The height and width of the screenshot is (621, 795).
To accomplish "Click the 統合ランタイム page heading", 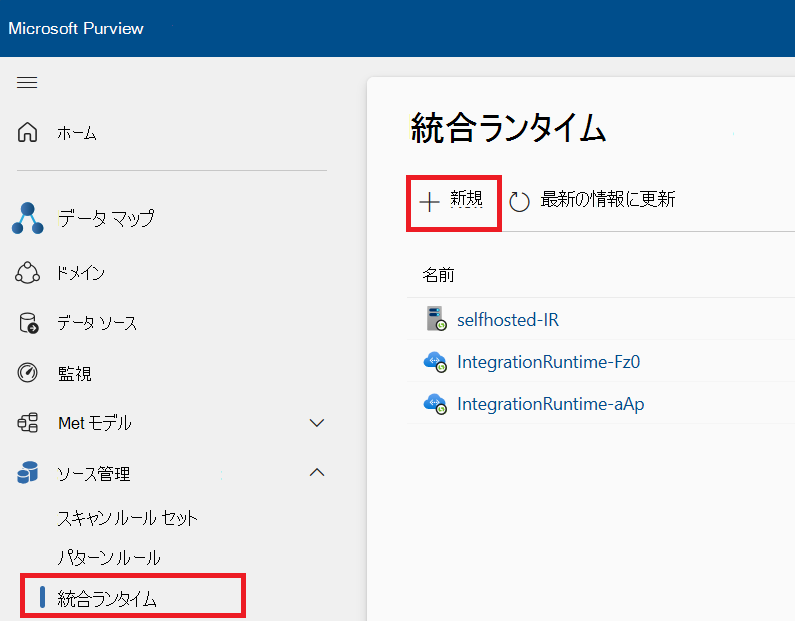I will pyautogui.click(x=508, y=128).
